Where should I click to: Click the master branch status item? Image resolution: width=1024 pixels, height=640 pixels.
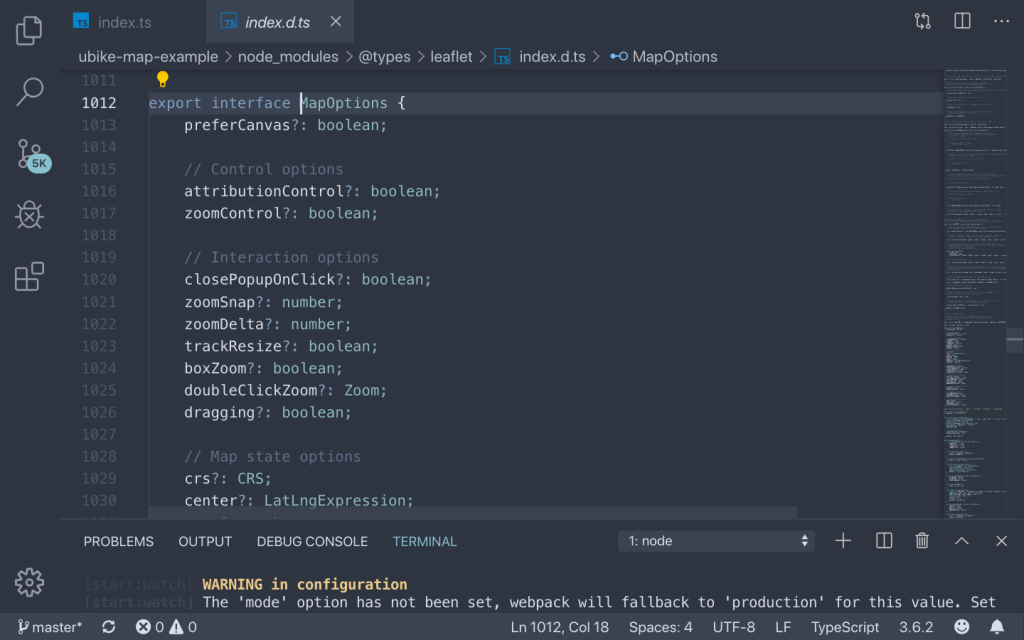click(50, 627)
